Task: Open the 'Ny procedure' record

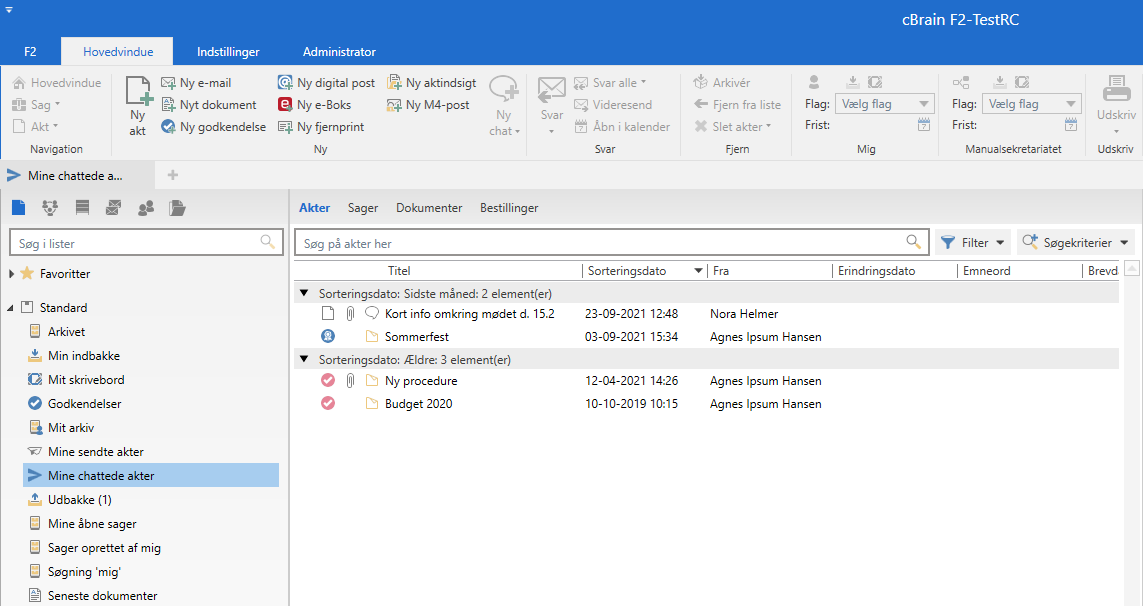Action: click(x=421, y=380)
